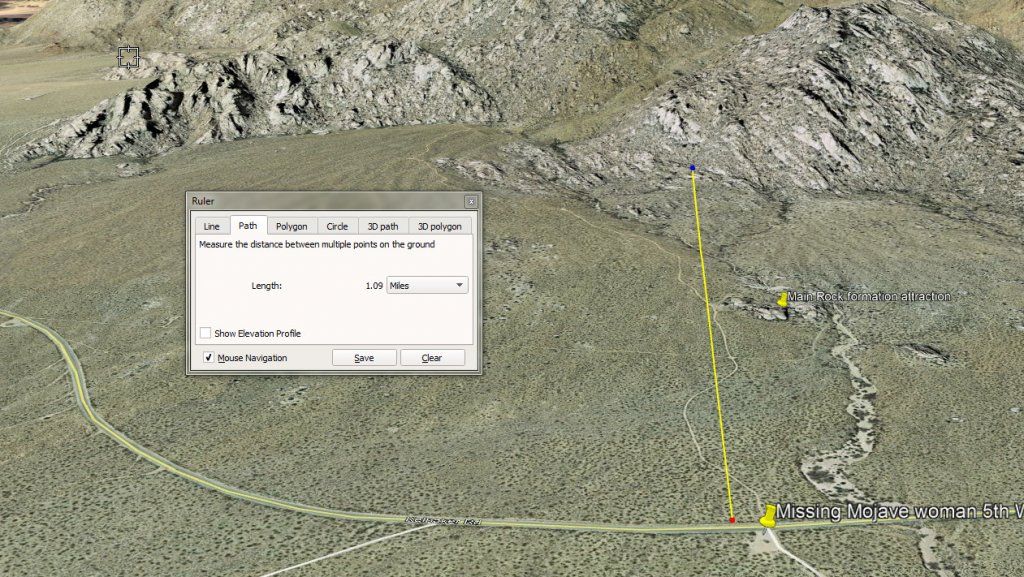The image size is (1024, 577).
Task: Switch to the Circle tab
Action: click(337, 226)
